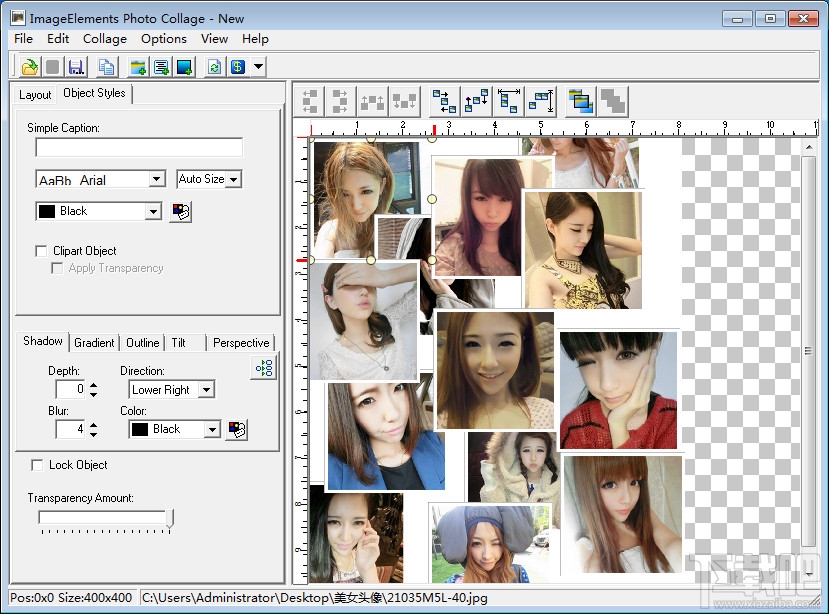Open shadow color picker icon
This screenshot has height=614, width=829.
pos(237,429)
